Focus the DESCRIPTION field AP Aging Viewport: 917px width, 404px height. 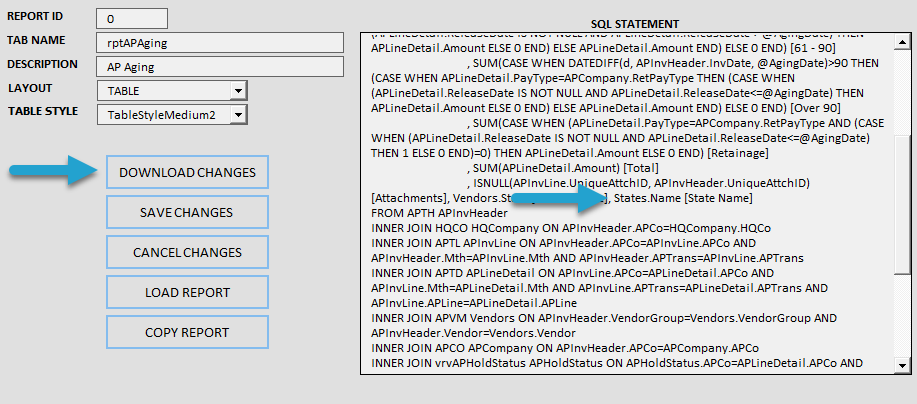[x=220, y=67]
